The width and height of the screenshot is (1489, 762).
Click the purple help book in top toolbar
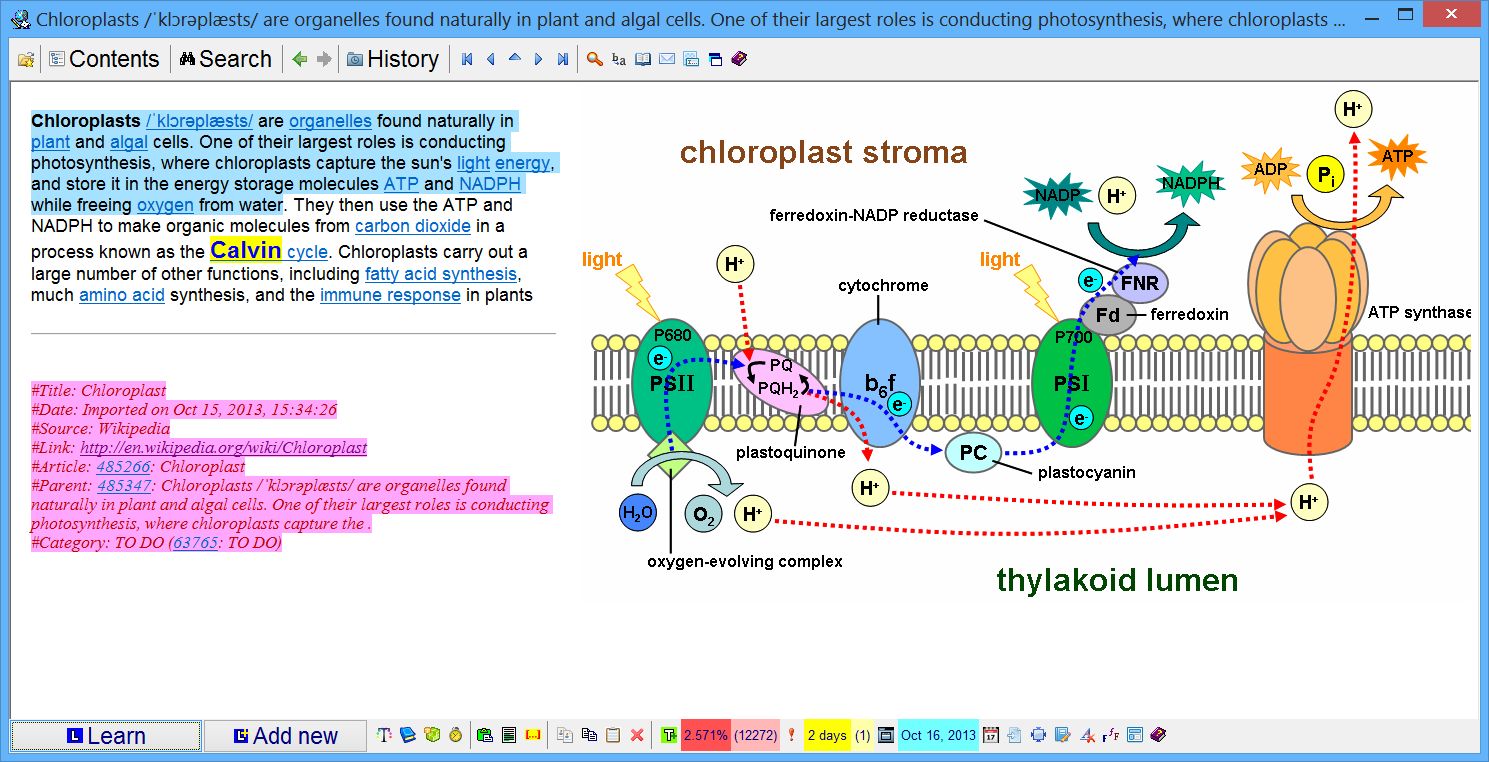739,59
